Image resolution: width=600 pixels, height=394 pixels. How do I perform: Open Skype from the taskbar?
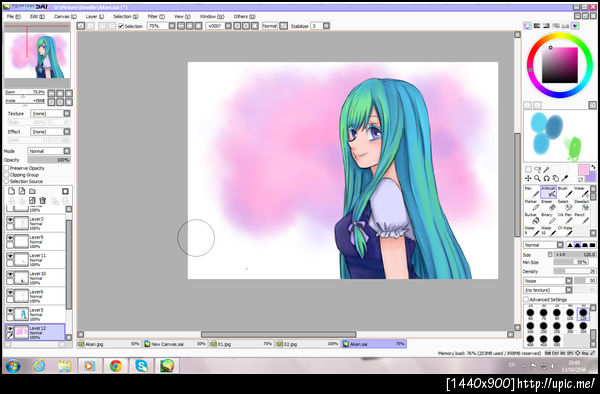click(142, 366)
